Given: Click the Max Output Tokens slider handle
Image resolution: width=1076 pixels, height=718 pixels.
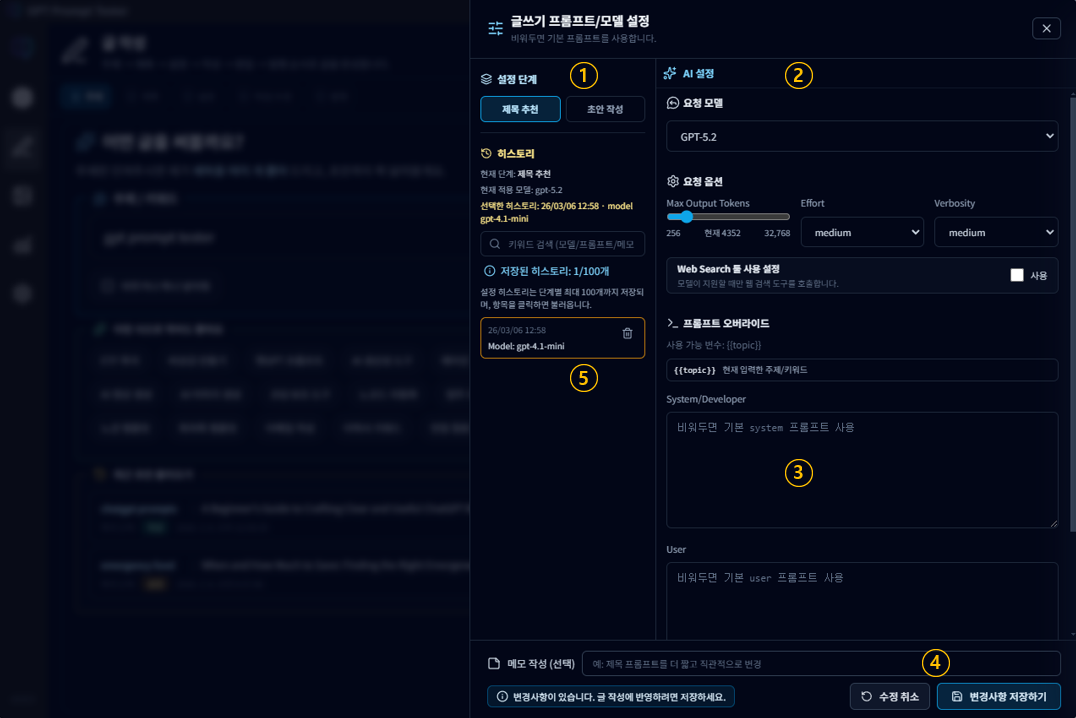Looking at the screenshot, I should coord(687,217).
